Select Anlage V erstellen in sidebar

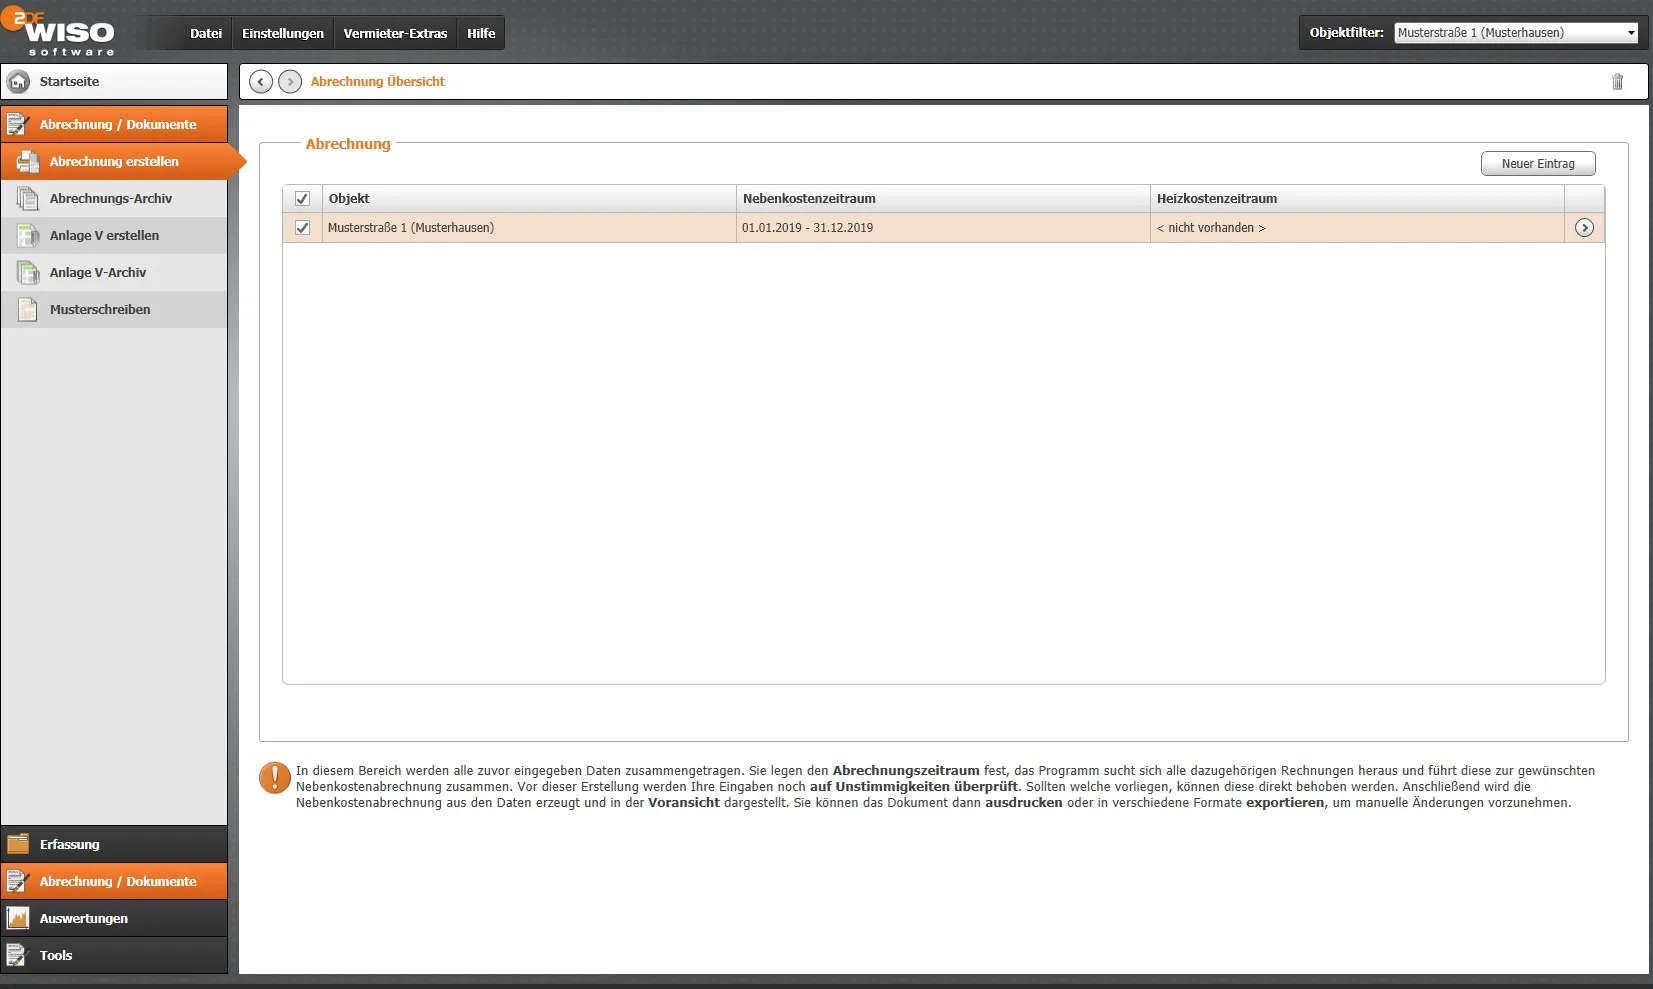[x=104, y=236]
